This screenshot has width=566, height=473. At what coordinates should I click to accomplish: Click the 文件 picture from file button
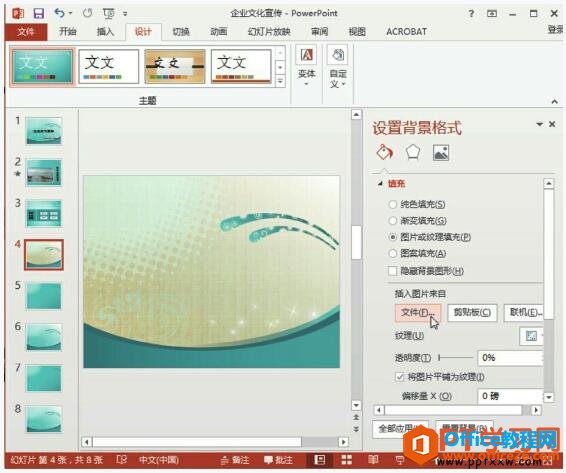pyautogui.click(x=418, y=312)
